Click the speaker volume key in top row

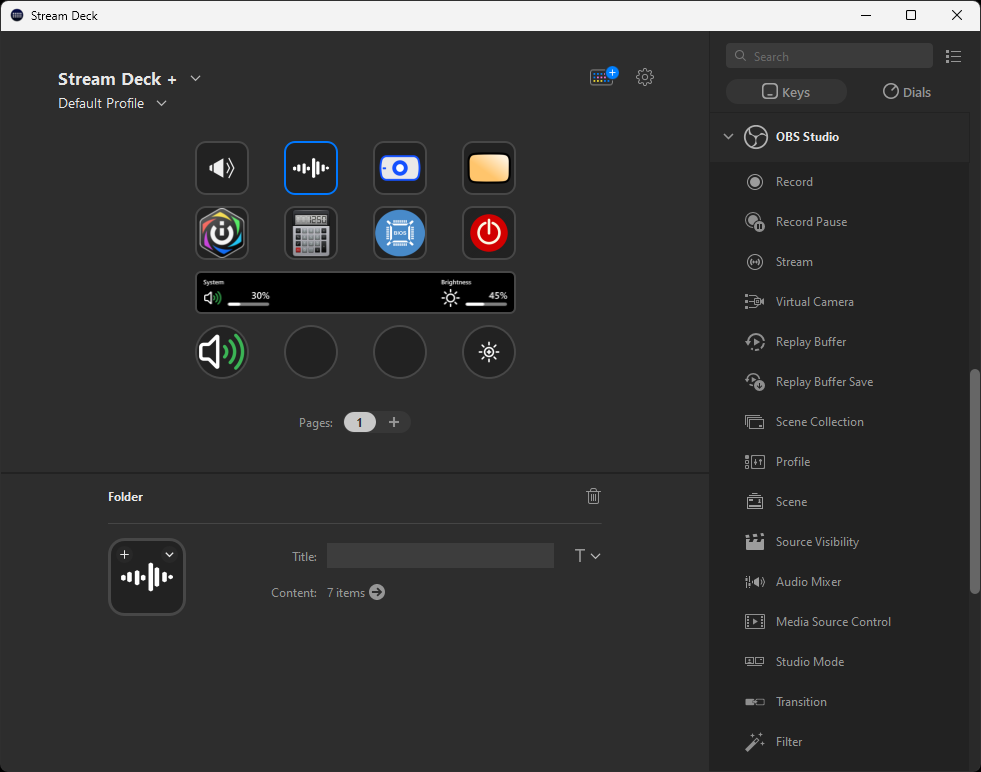tap(222, 168)
